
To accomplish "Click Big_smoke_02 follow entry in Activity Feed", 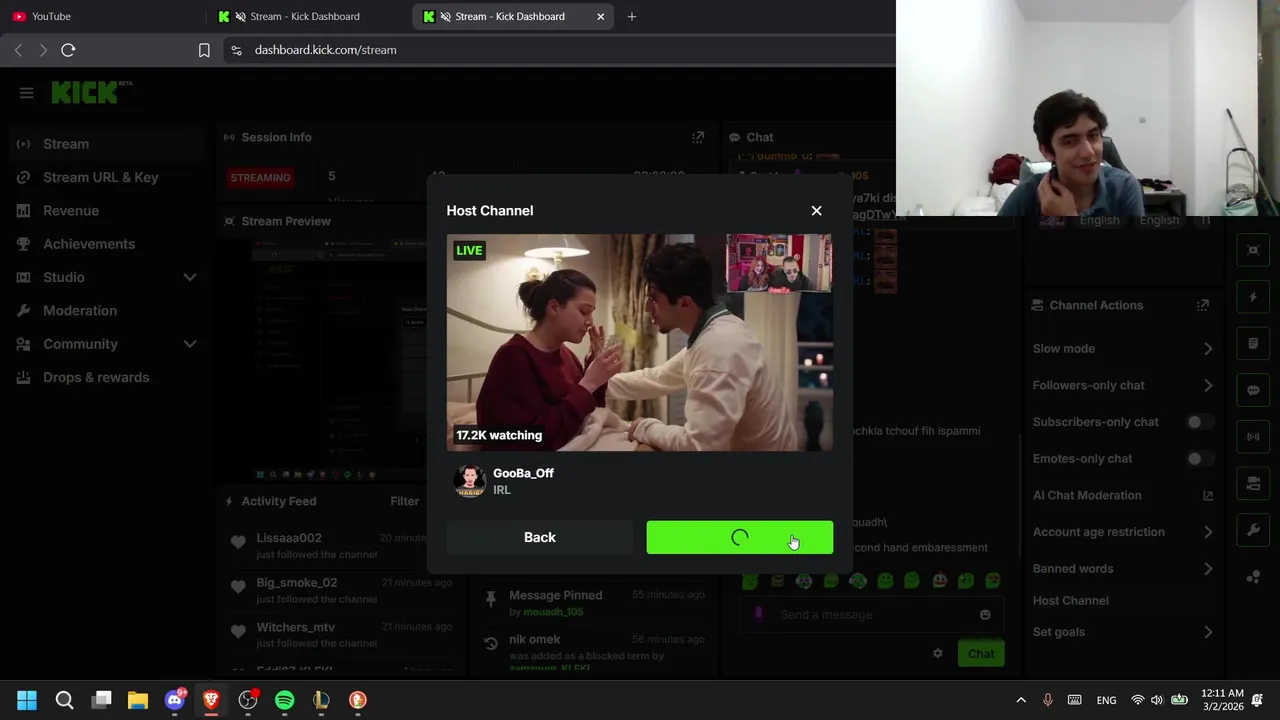I will pos(340,590).
